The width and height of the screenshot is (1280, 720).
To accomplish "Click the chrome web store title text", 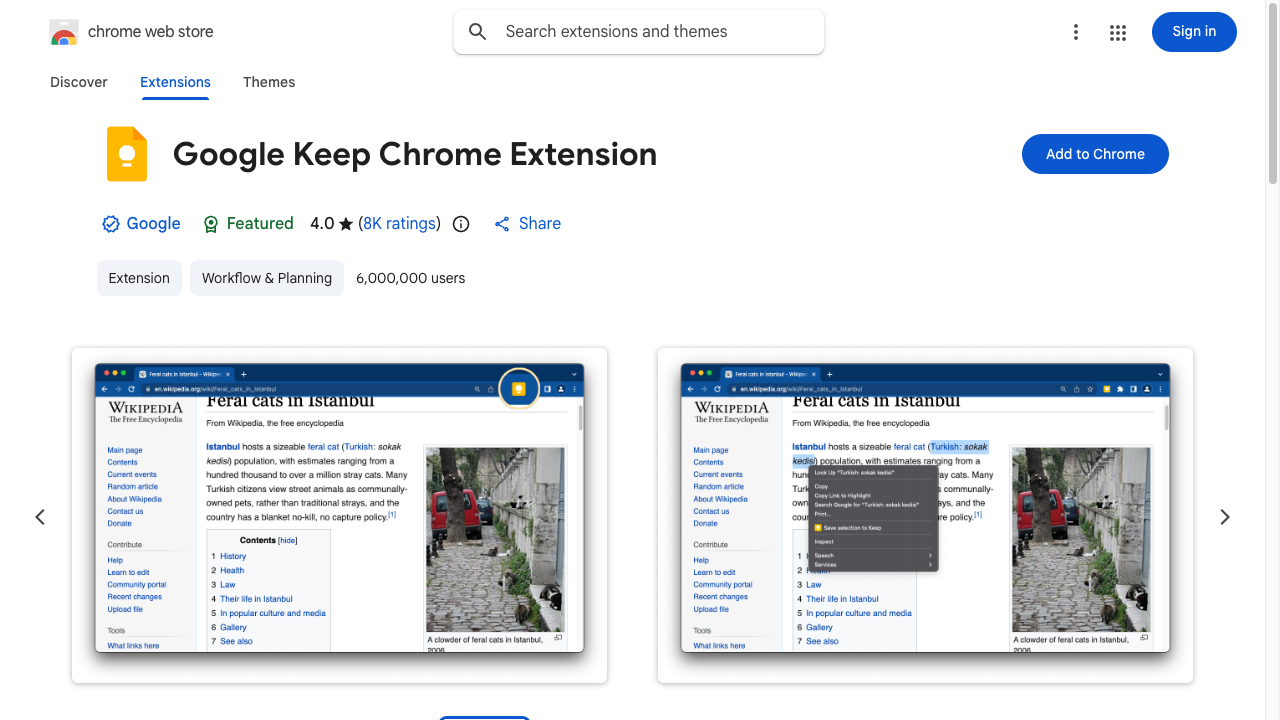I will 151,32.
